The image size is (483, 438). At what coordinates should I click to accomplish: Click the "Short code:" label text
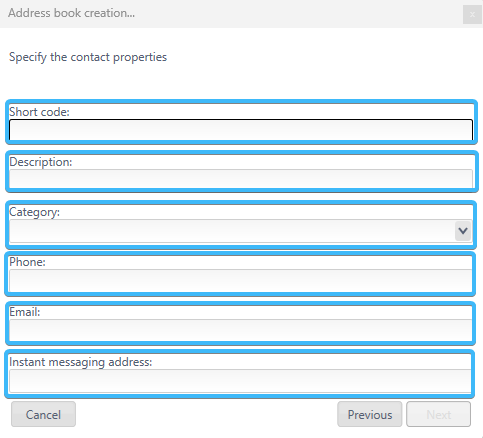(39, 112)
